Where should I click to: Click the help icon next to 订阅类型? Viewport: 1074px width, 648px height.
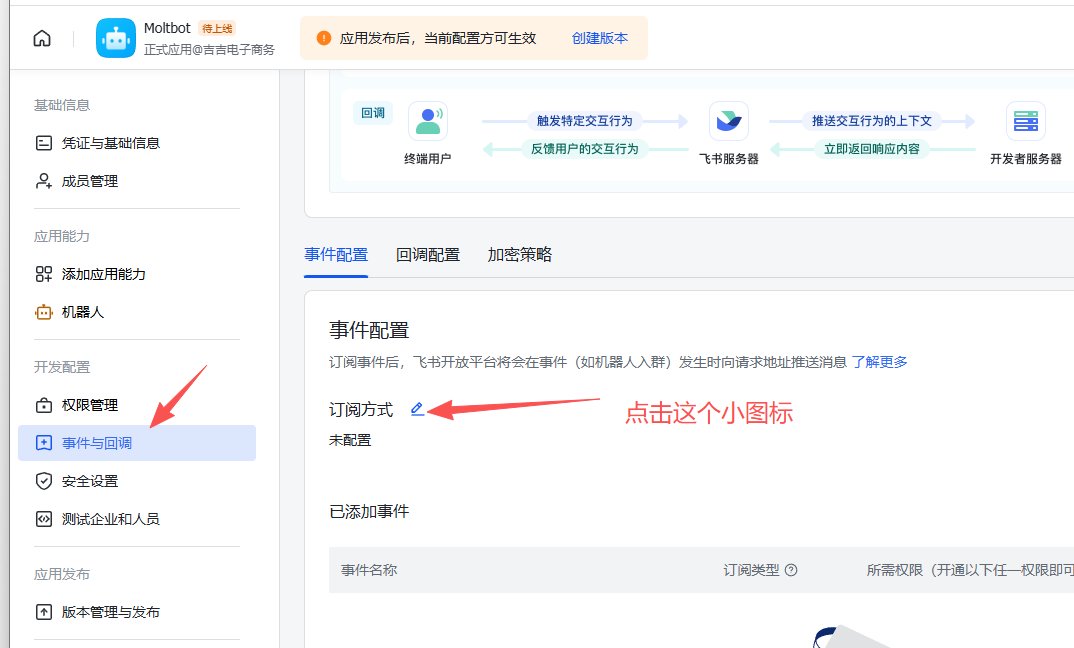pyautogui.click(x=791, y=570)
